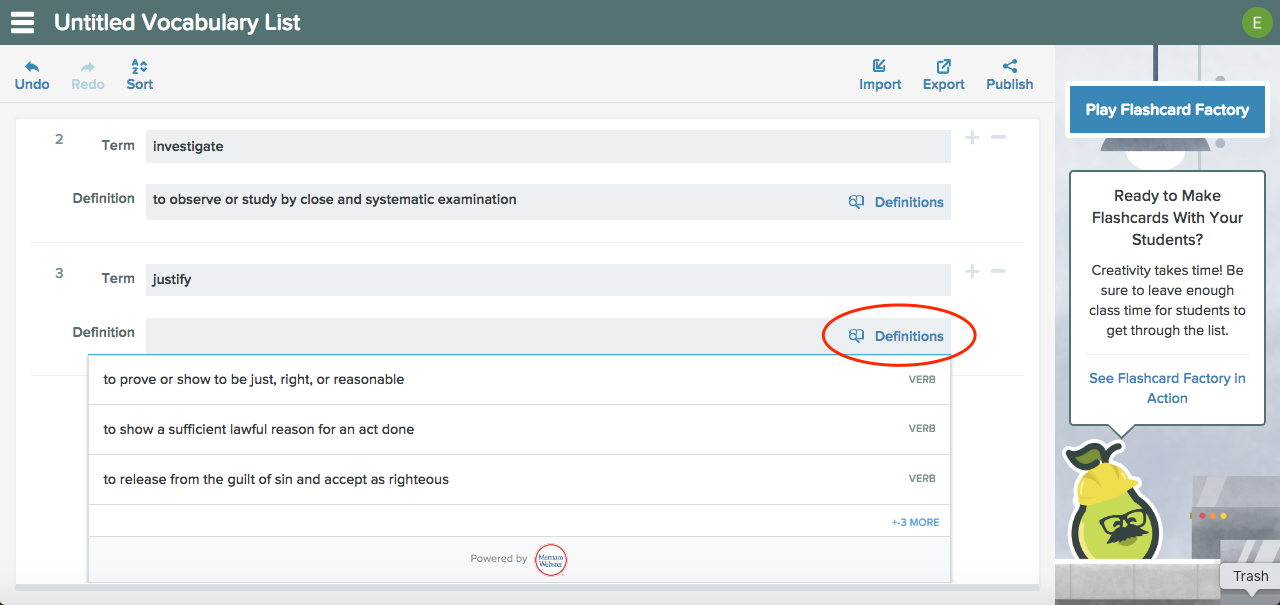Click the Undo arrow icon
1280x605 pixels.
pyautogui.click(x=32, y=67)
